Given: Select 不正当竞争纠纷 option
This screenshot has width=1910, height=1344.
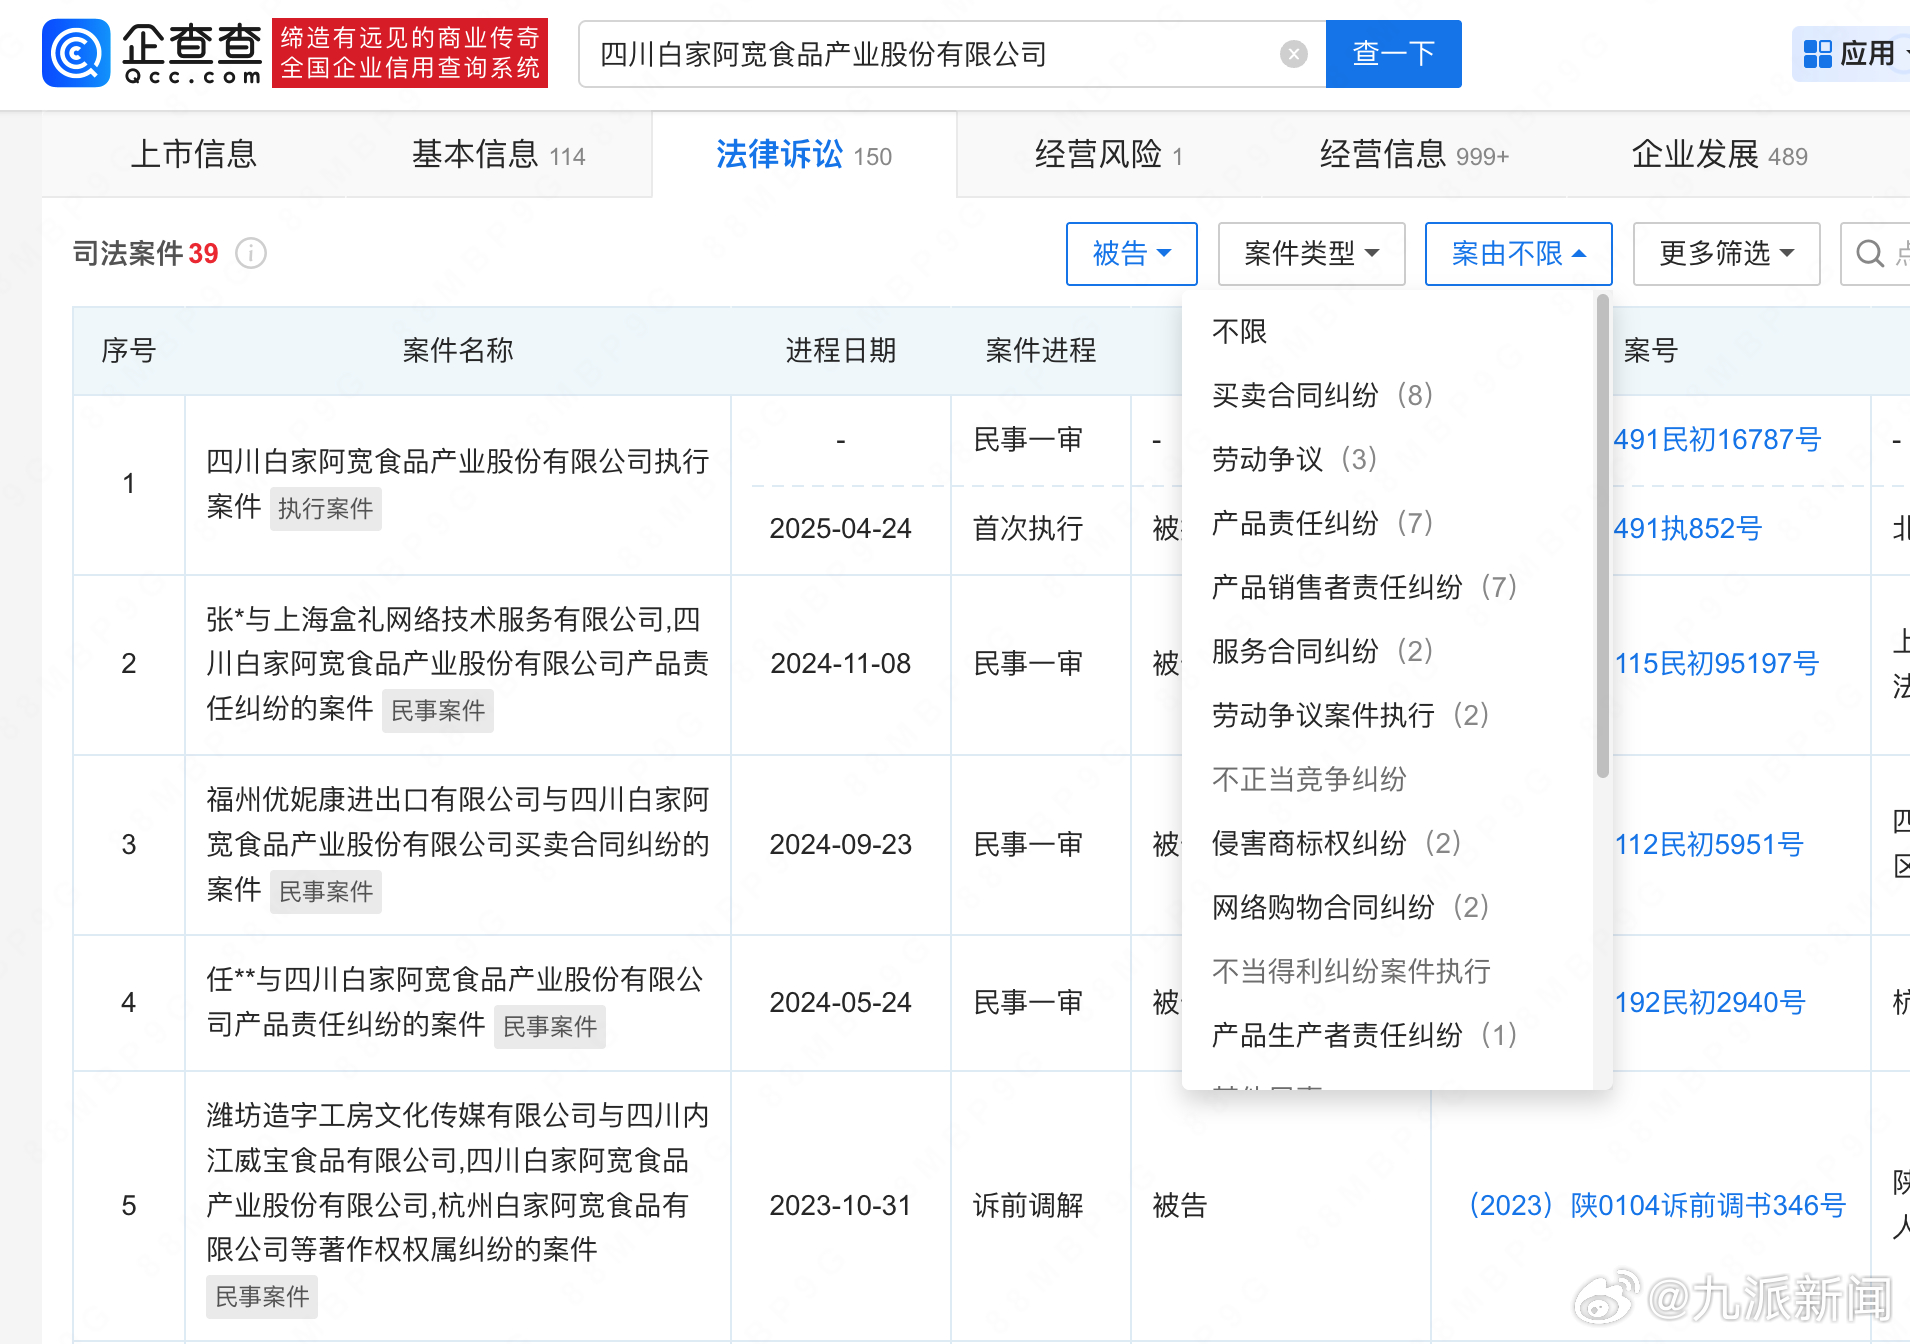Looking at the screenshot, I should [1309, 779].
